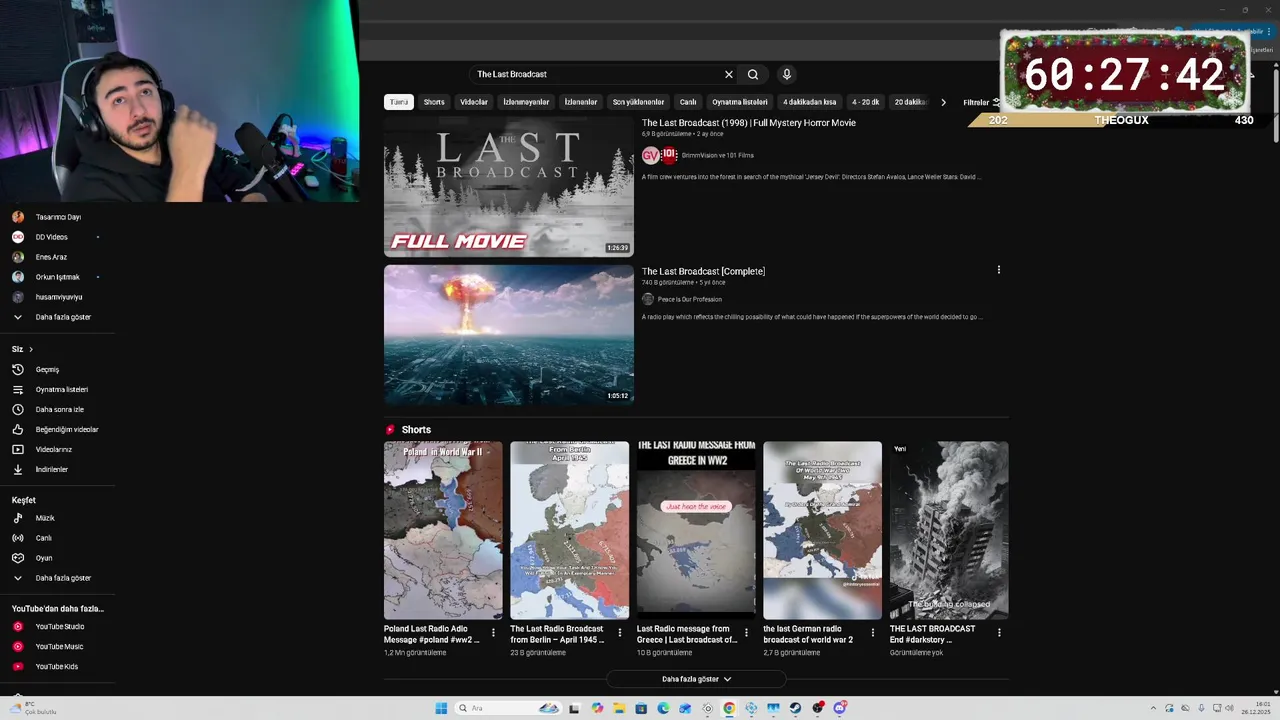Open Google Chrome taskbar icon

tap(729, 708)
